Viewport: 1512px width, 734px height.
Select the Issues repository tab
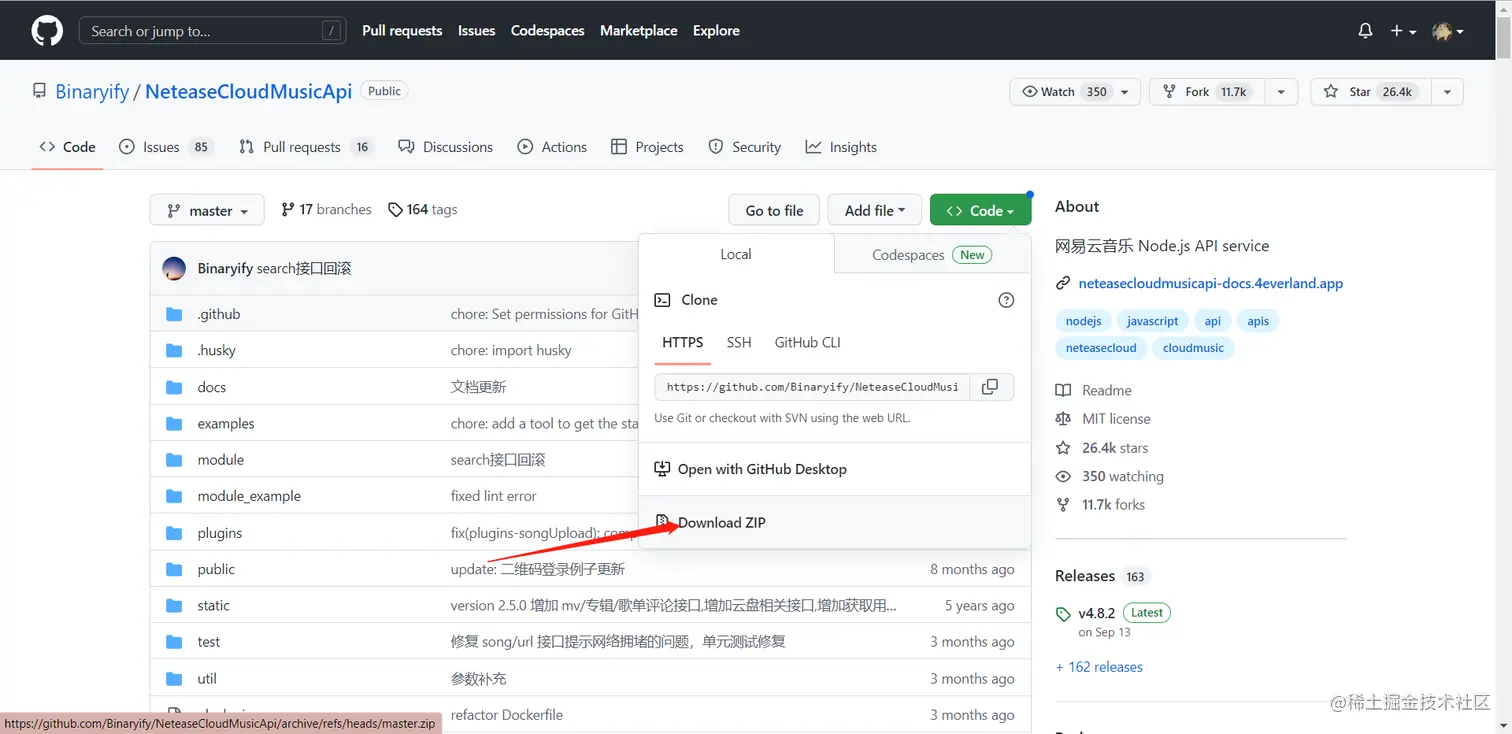(x=166, y=147)
